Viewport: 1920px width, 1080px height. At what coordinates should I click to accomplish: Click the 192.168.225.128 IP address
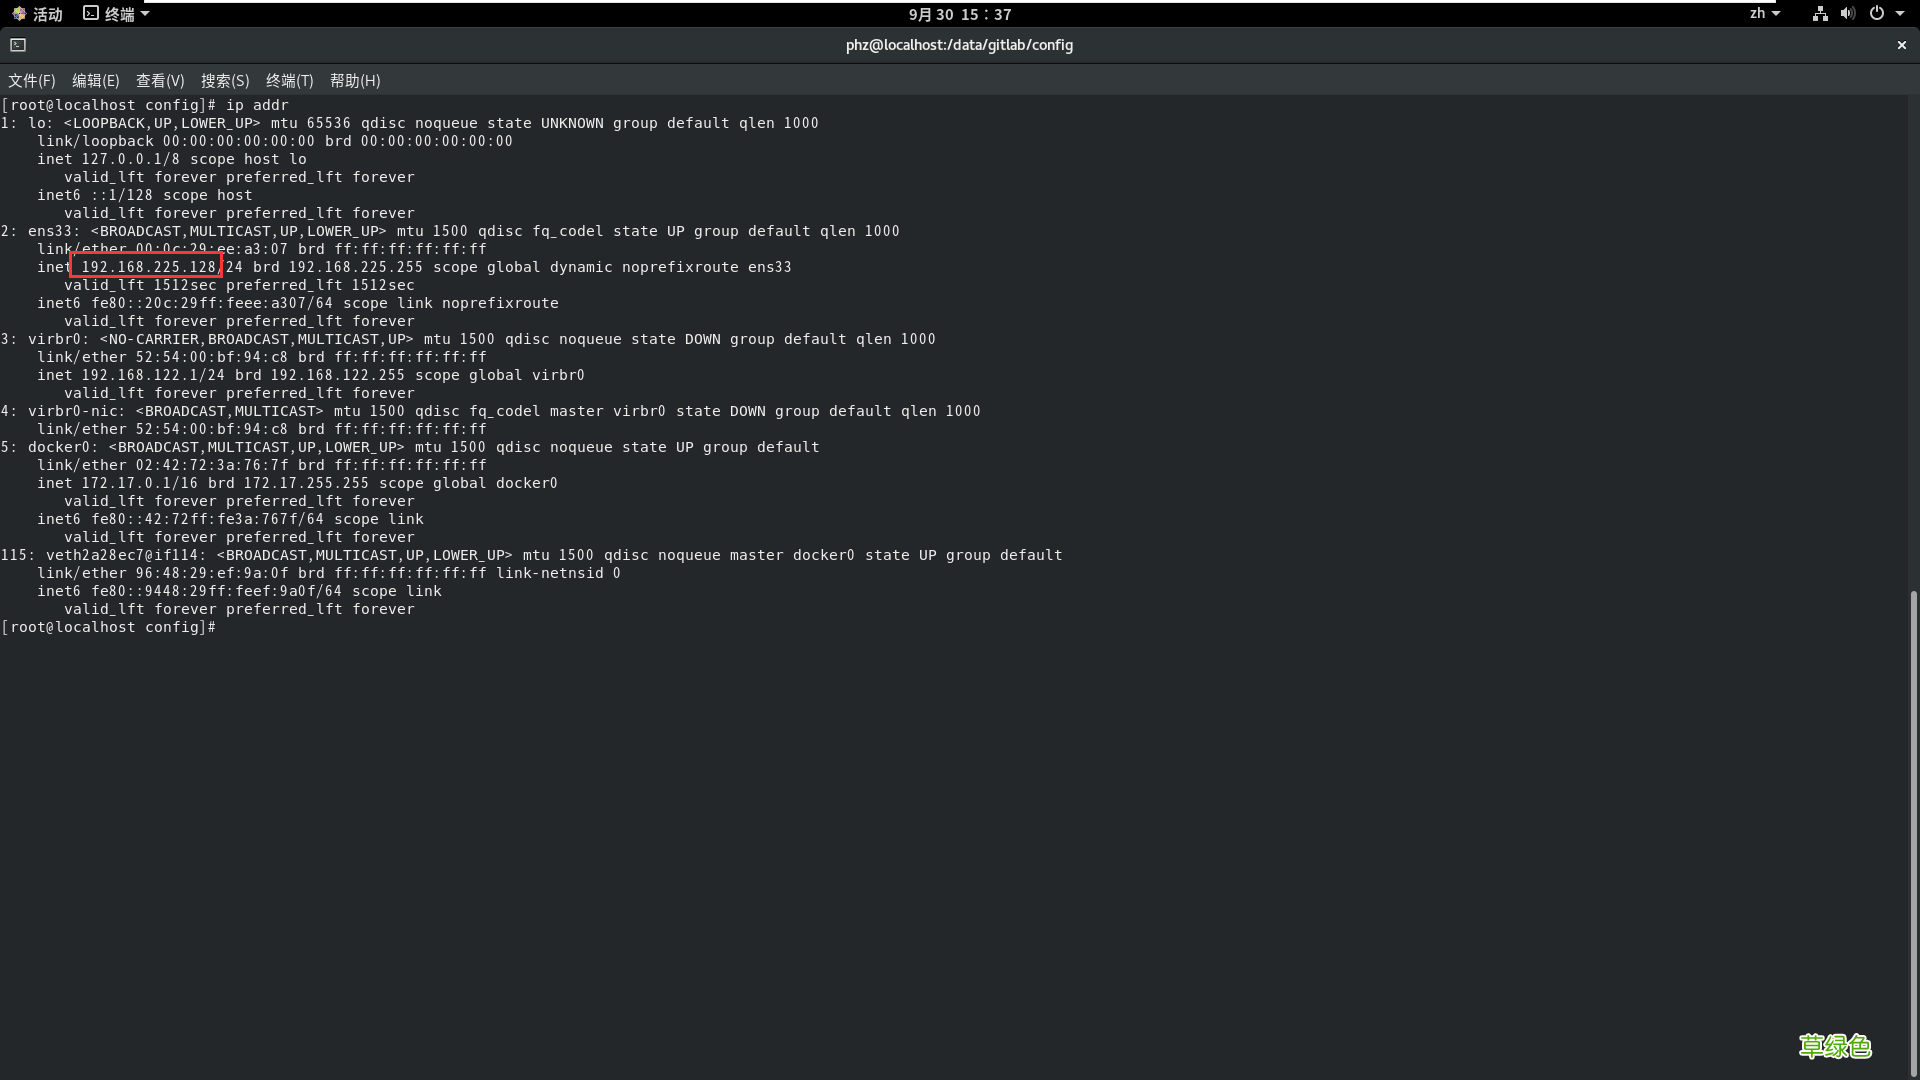pos(149,267)
